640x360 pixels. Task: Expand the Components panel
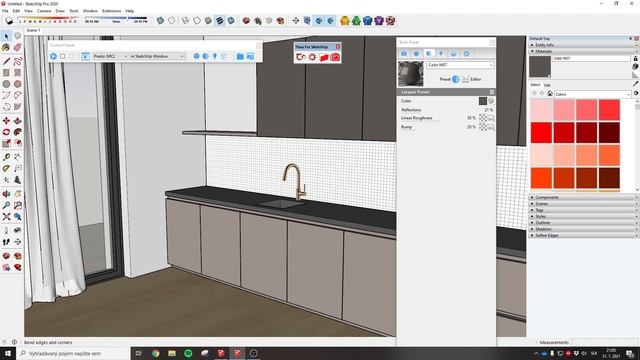click(x=584, y=197)
